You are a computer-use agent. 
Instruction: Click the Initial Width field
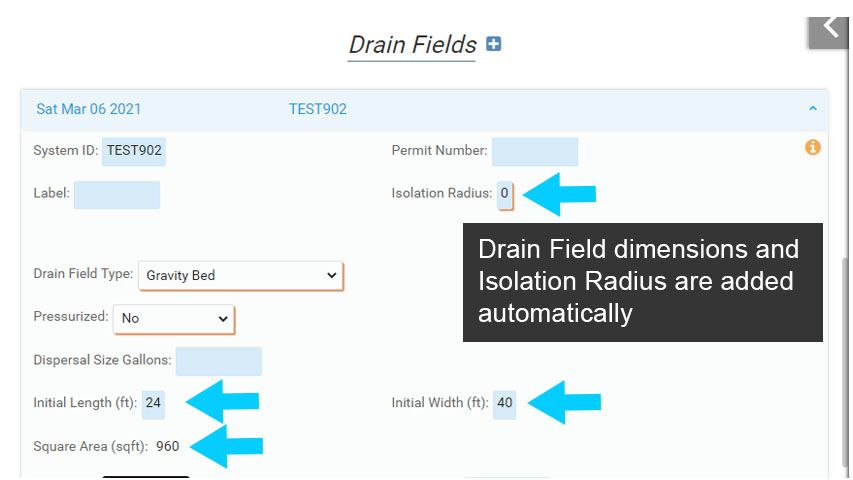[x=505, y=403]
